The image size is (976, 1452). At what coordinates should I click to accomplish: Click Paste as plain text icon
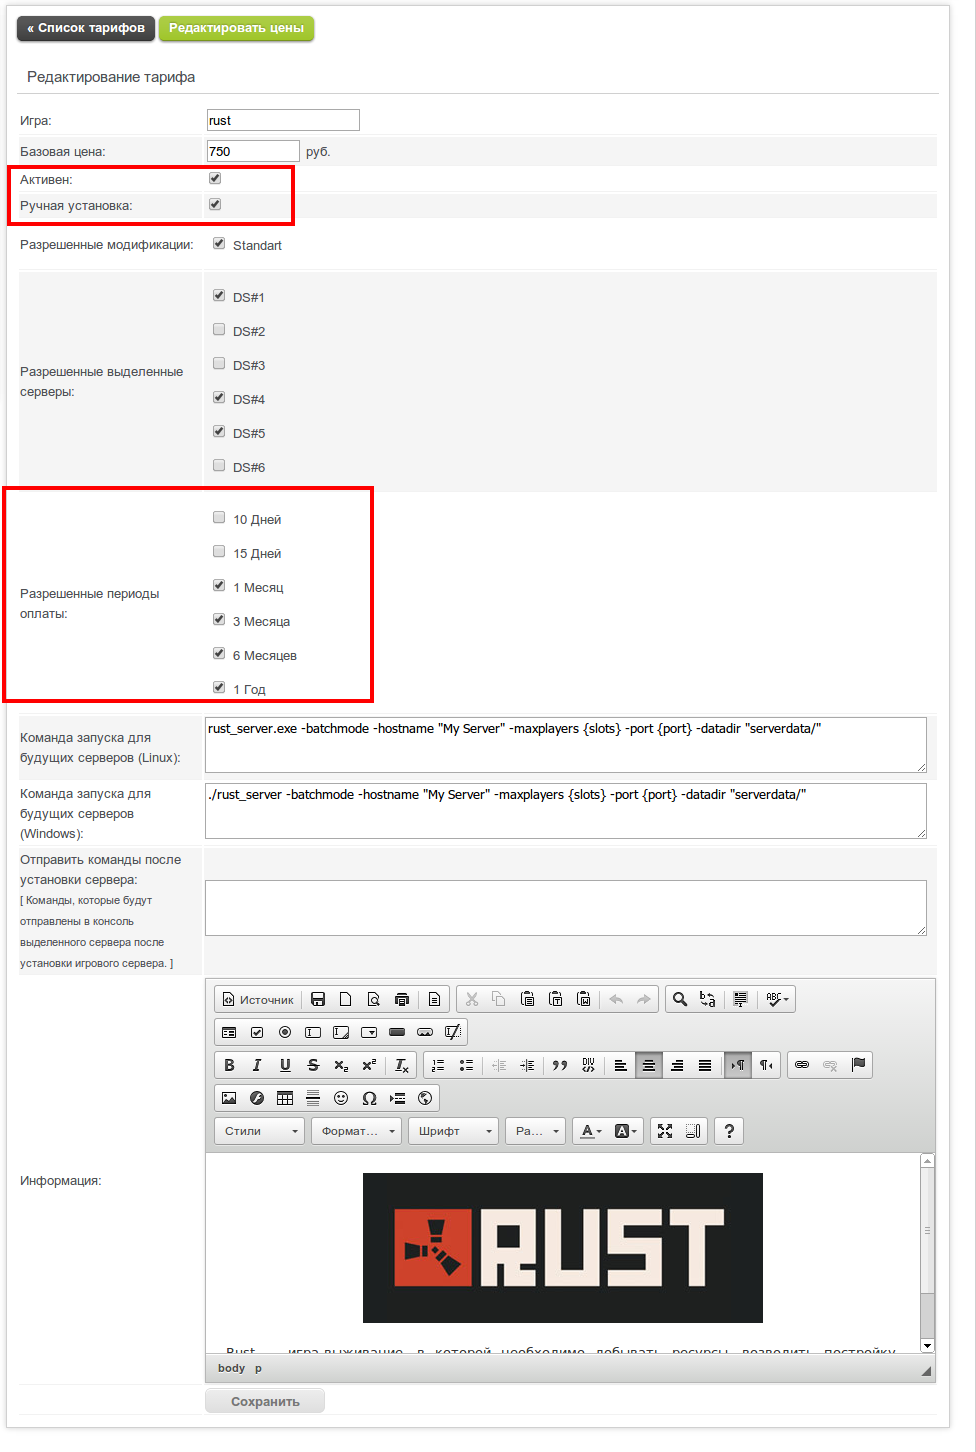[x=556, y=999]
